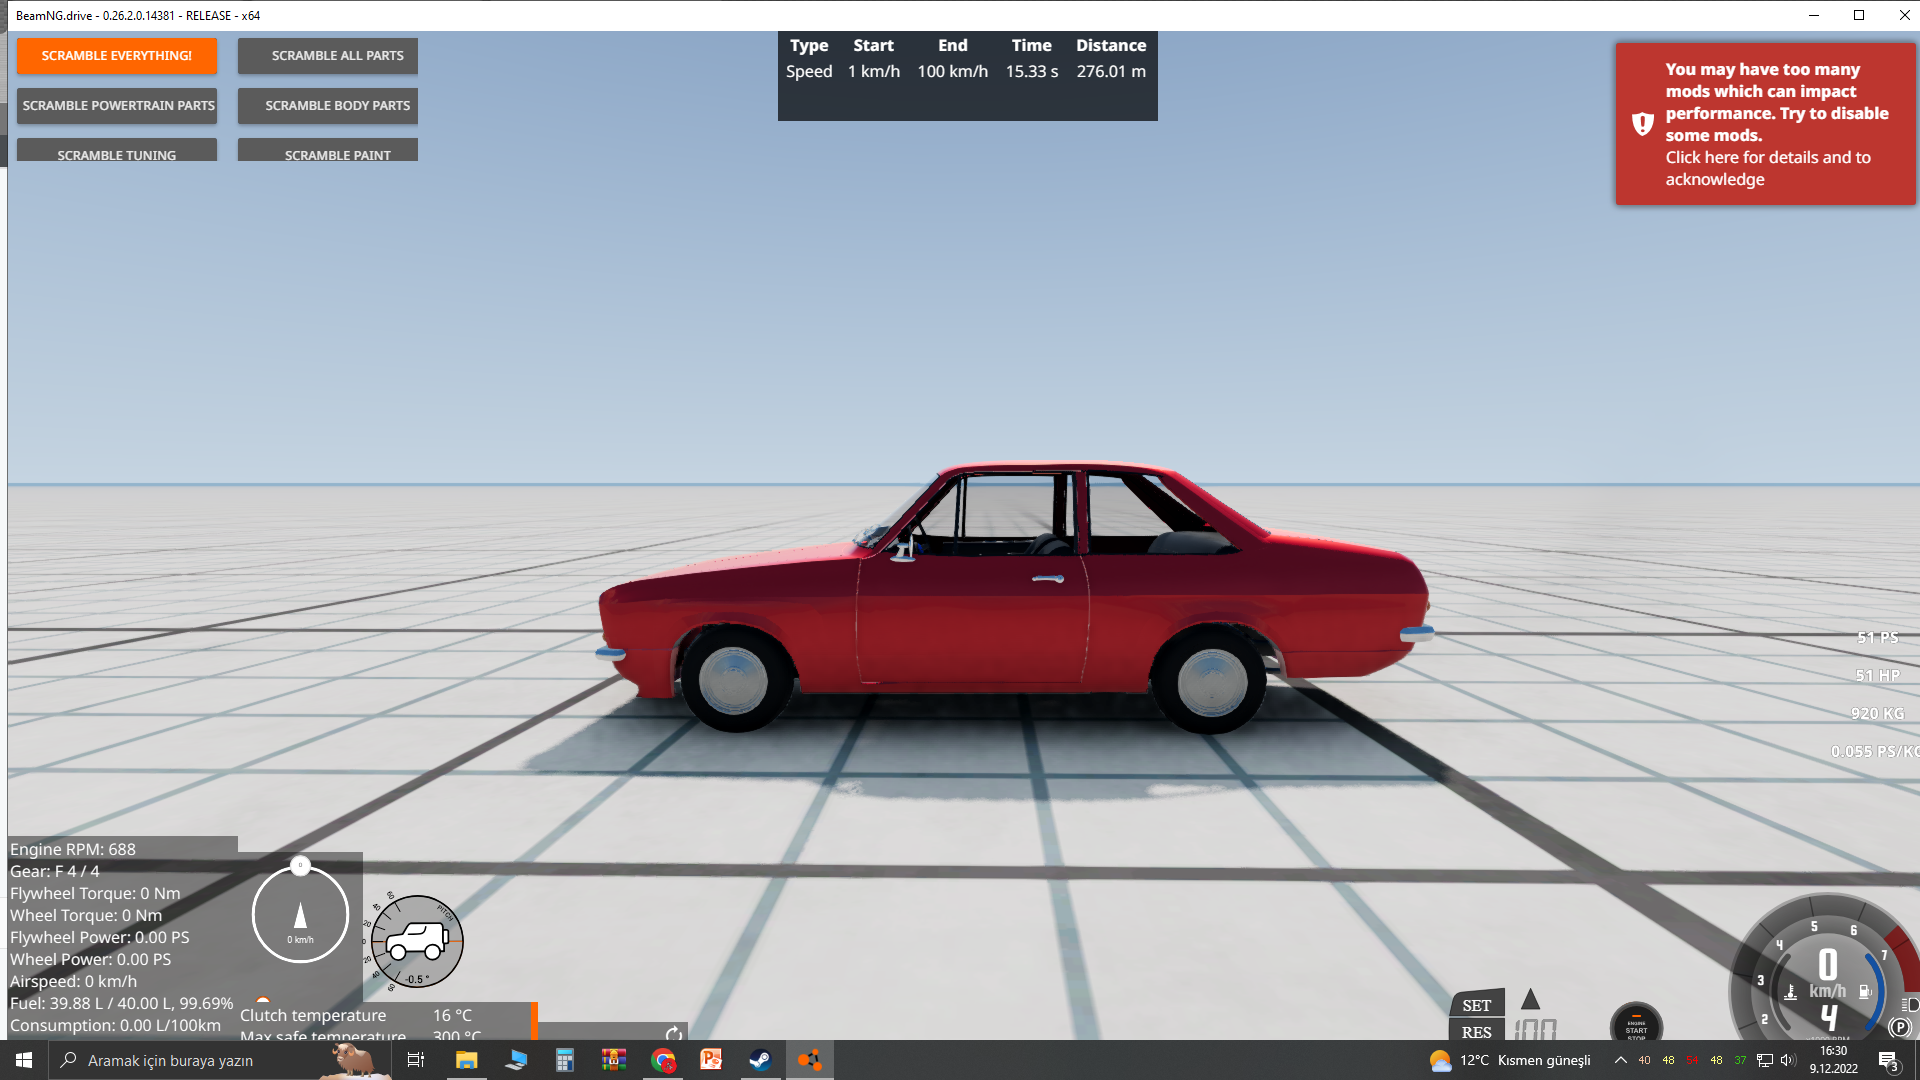This screenshot has height=1080, width=1920.
Task: Click the 'Fuel: 39.88 L' readout
Action: [x=121, y=1003]
